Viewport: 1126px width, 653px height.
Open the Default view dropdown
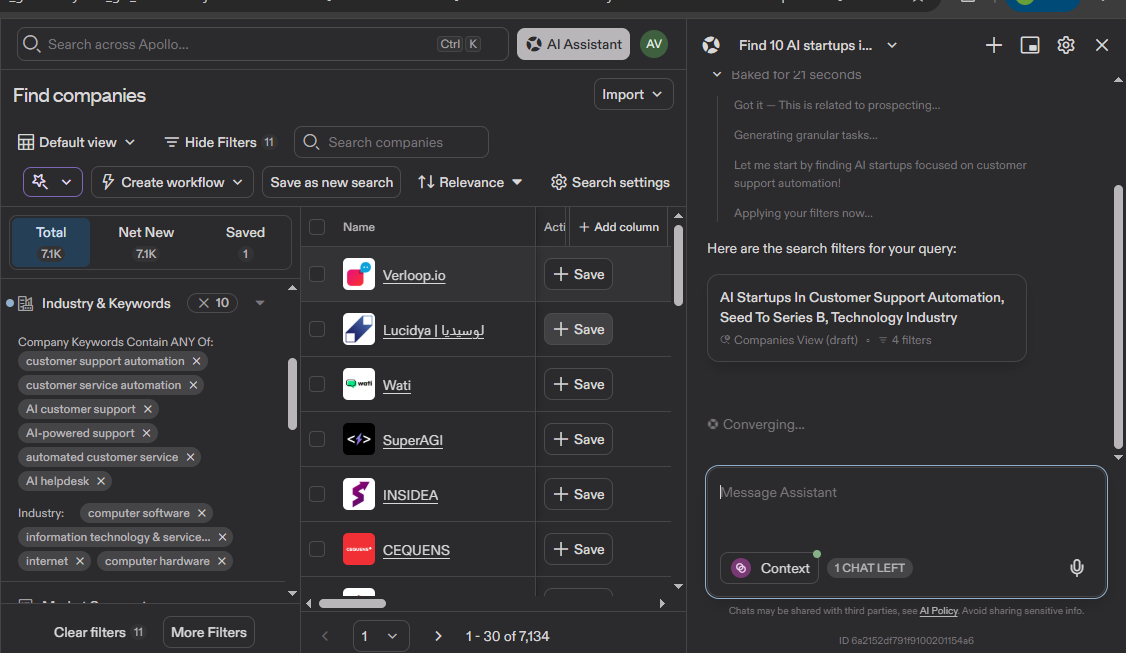click(x=76, y=142)
